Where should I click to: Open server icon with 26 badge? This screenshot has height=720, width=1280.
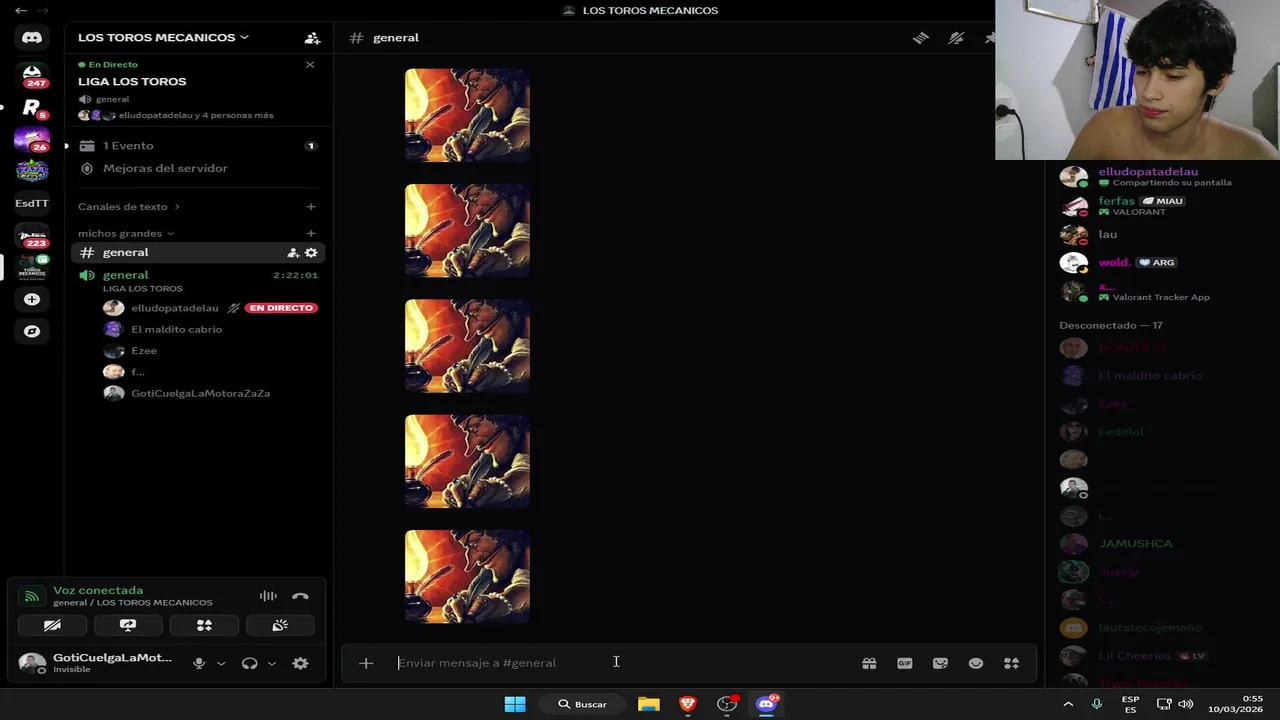pyautogui.click(x=32, y=139)
